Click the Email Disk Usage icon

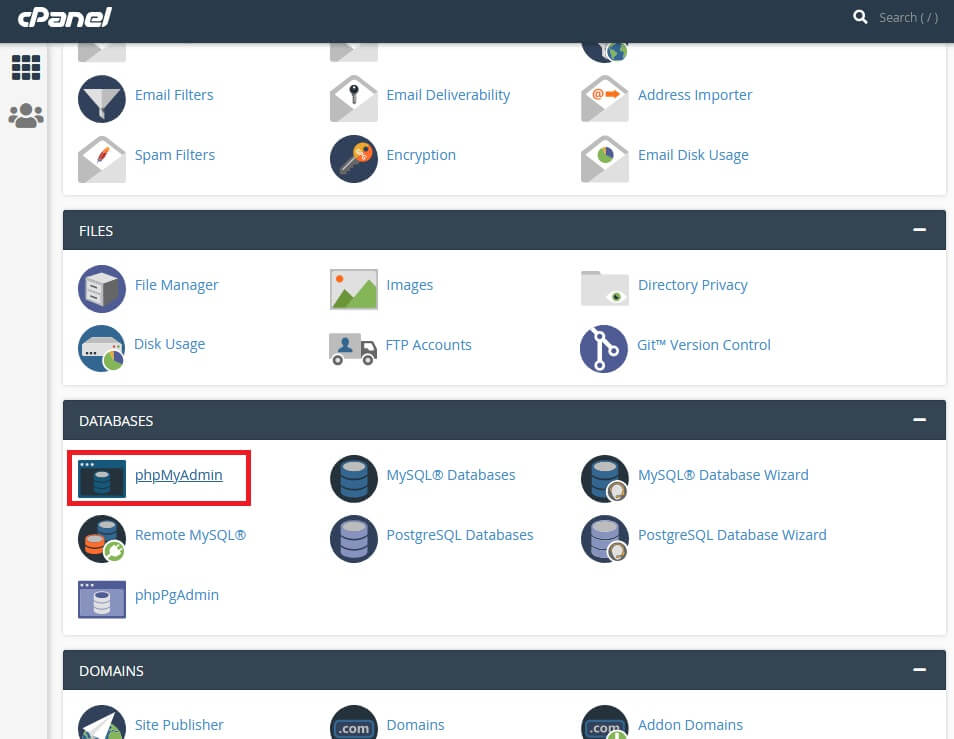point(605,159)
